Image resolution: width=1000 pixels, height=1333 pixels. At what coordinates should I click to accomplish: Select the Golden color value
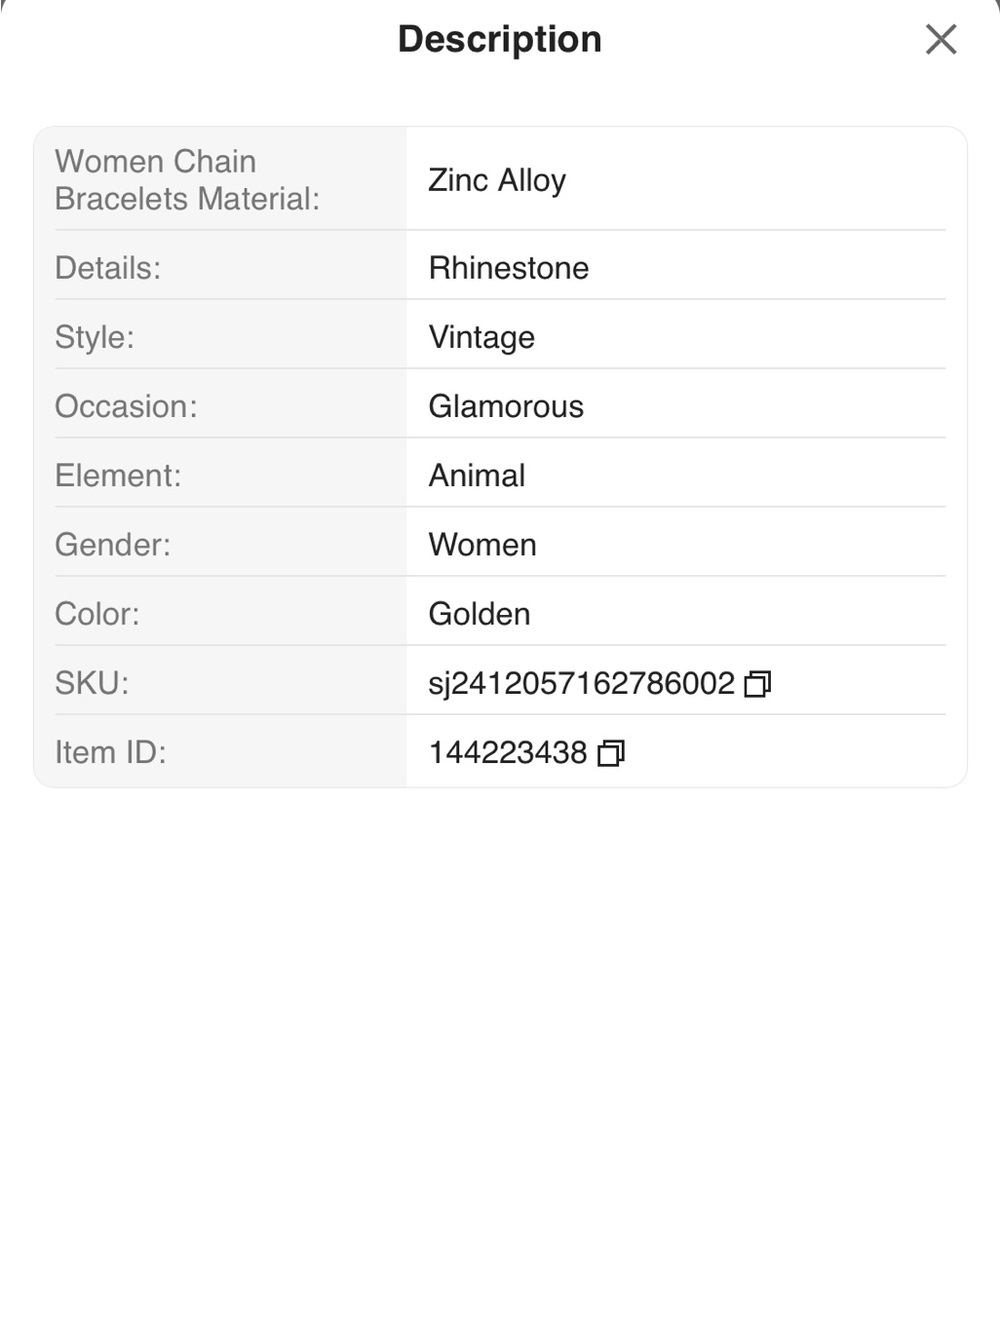tap(479, 613)
